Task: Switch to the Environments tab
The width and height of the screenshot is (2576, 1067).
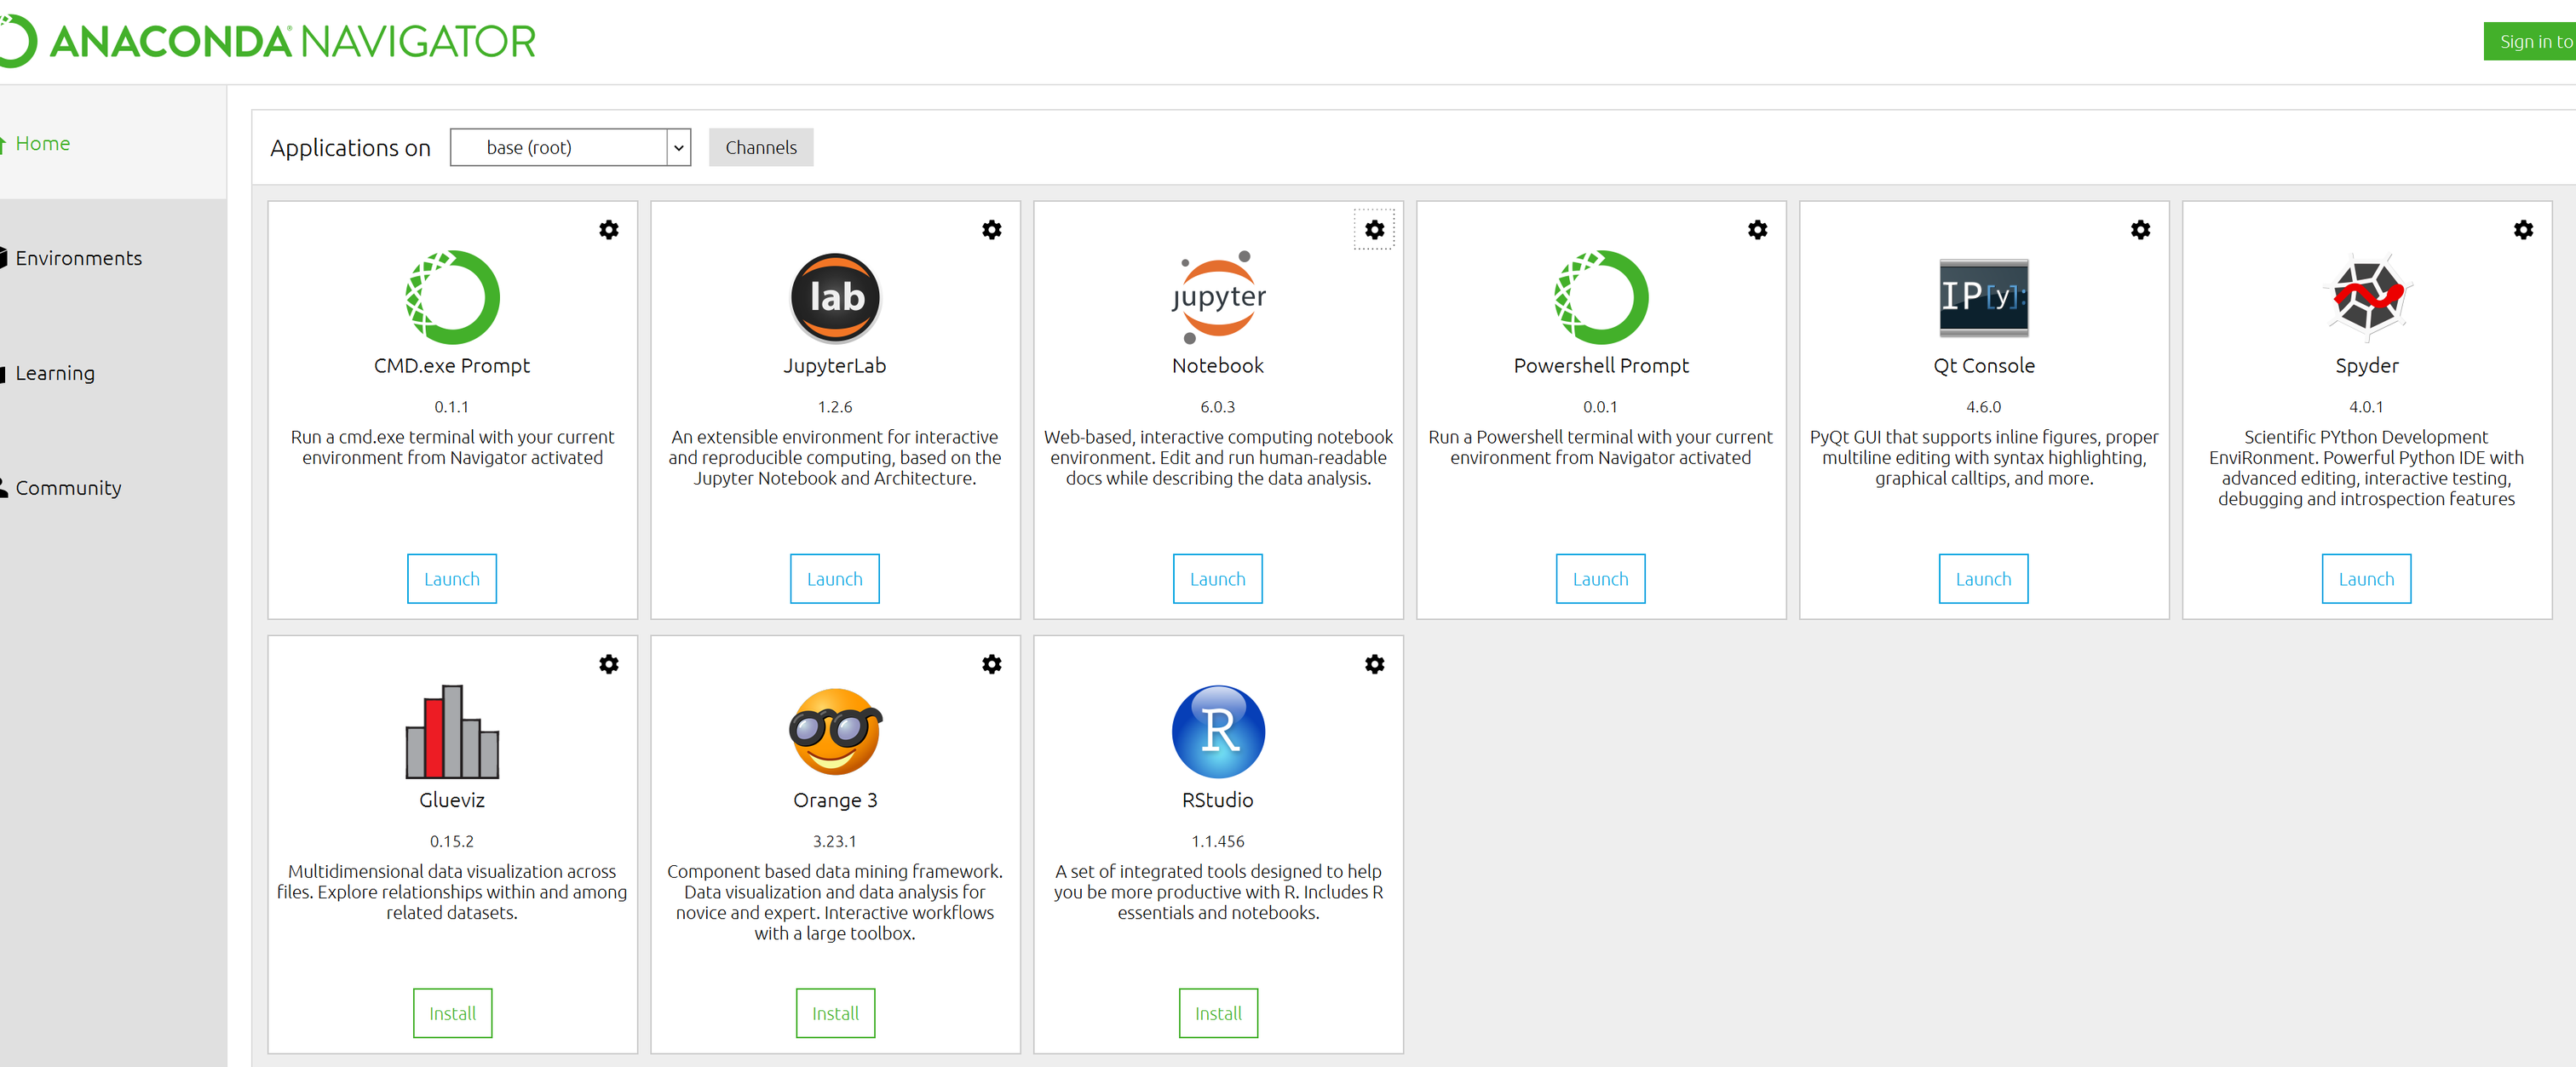Action: tap(78, 258)
